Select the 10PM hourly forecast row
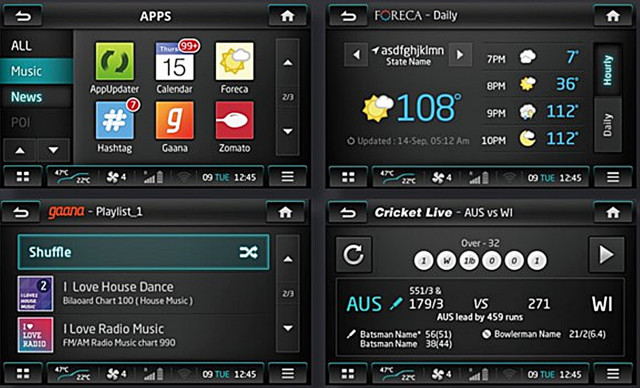This screenshot has width=640, height=388. click(533, 139)
